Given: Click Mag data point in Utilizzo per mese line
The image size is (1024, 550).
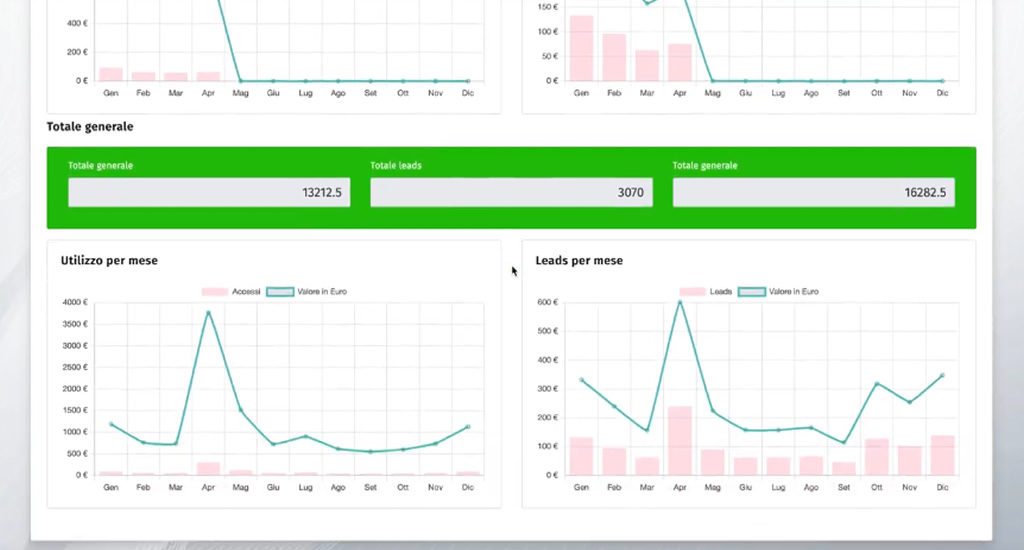Looking at the screenshot, I should click(x=240, y=410).
